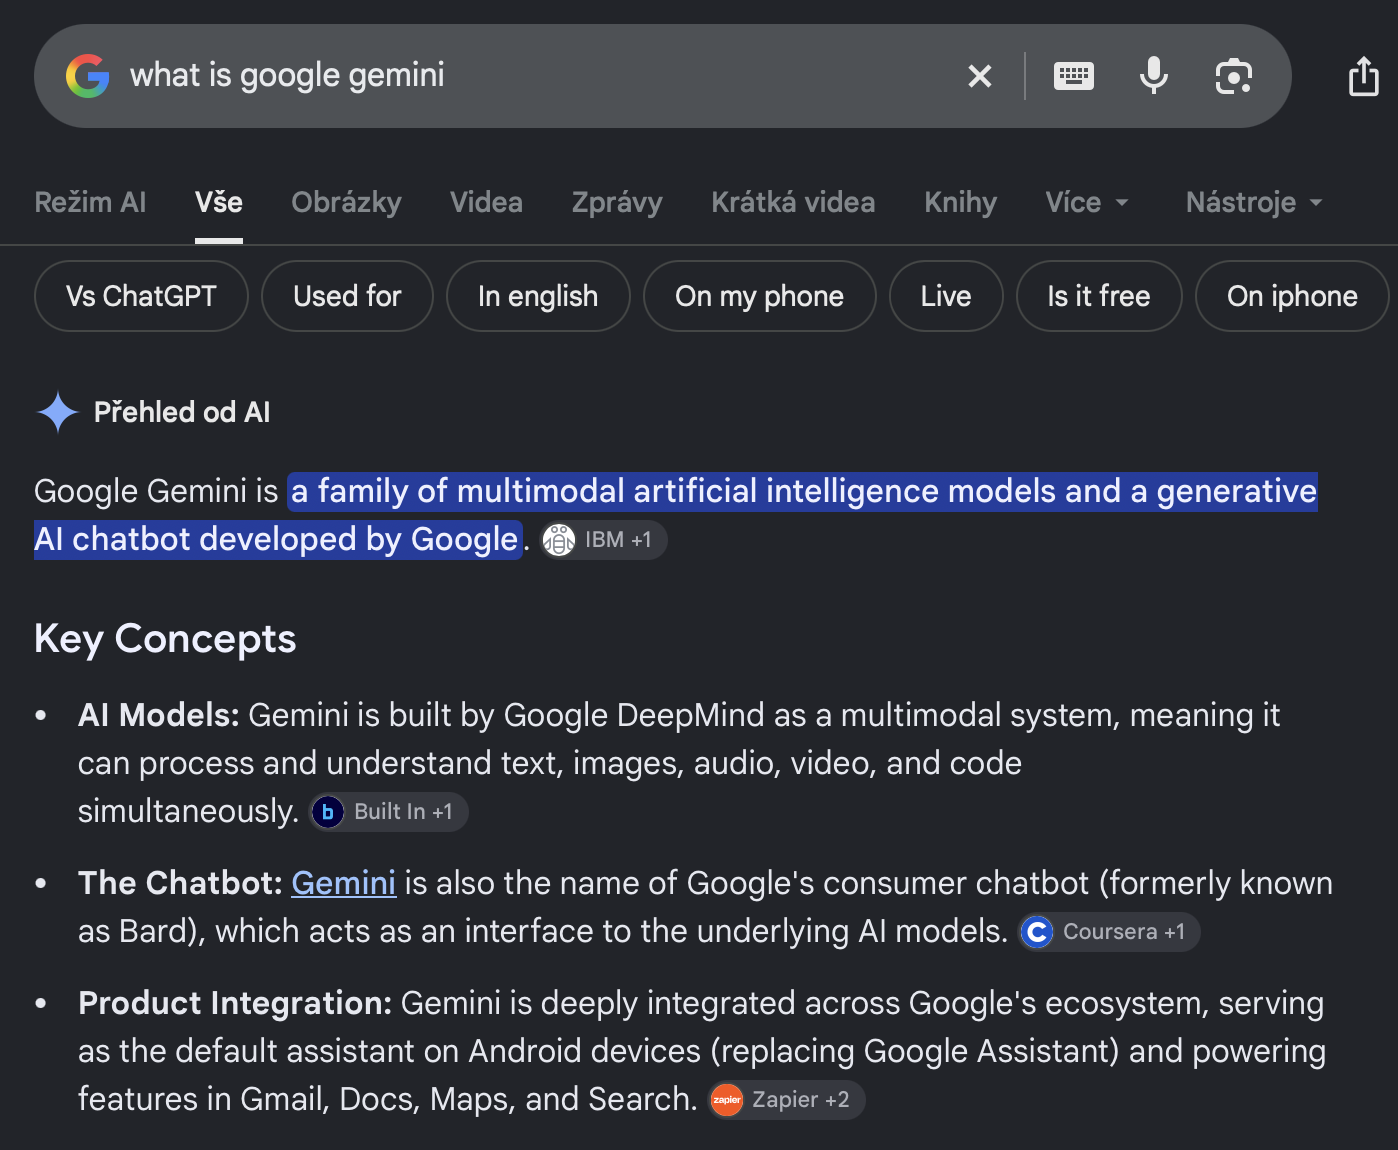This screenshot has height=1150, width=1398.
Task: Click the AI Models bold label
Action: [x=159, y=716]
